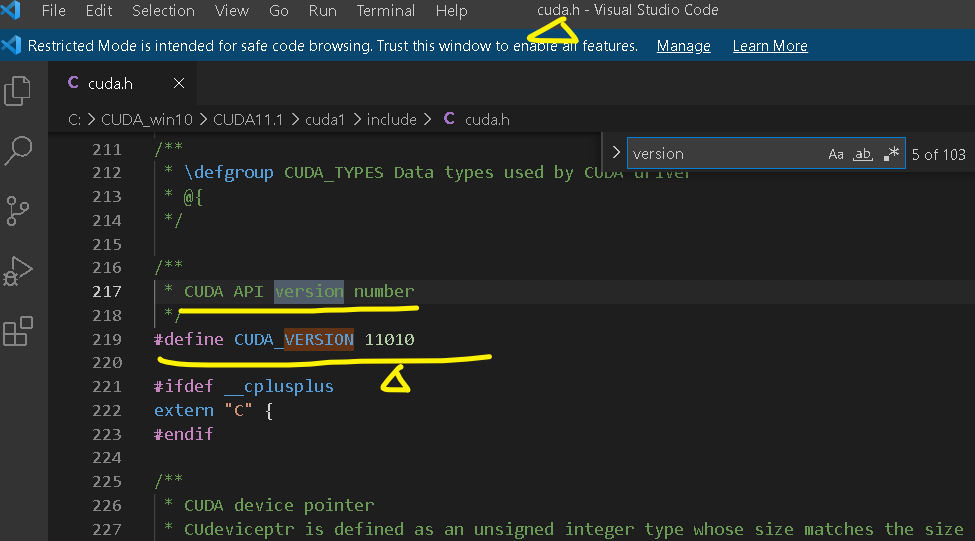Open the Run and Debug view
975x541 pixels.
point(17,271)
